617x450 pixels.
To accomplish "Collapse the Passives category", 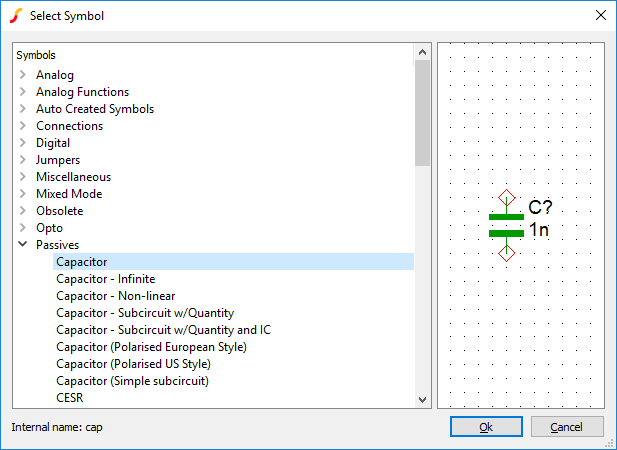I will (x=23, y=245).
